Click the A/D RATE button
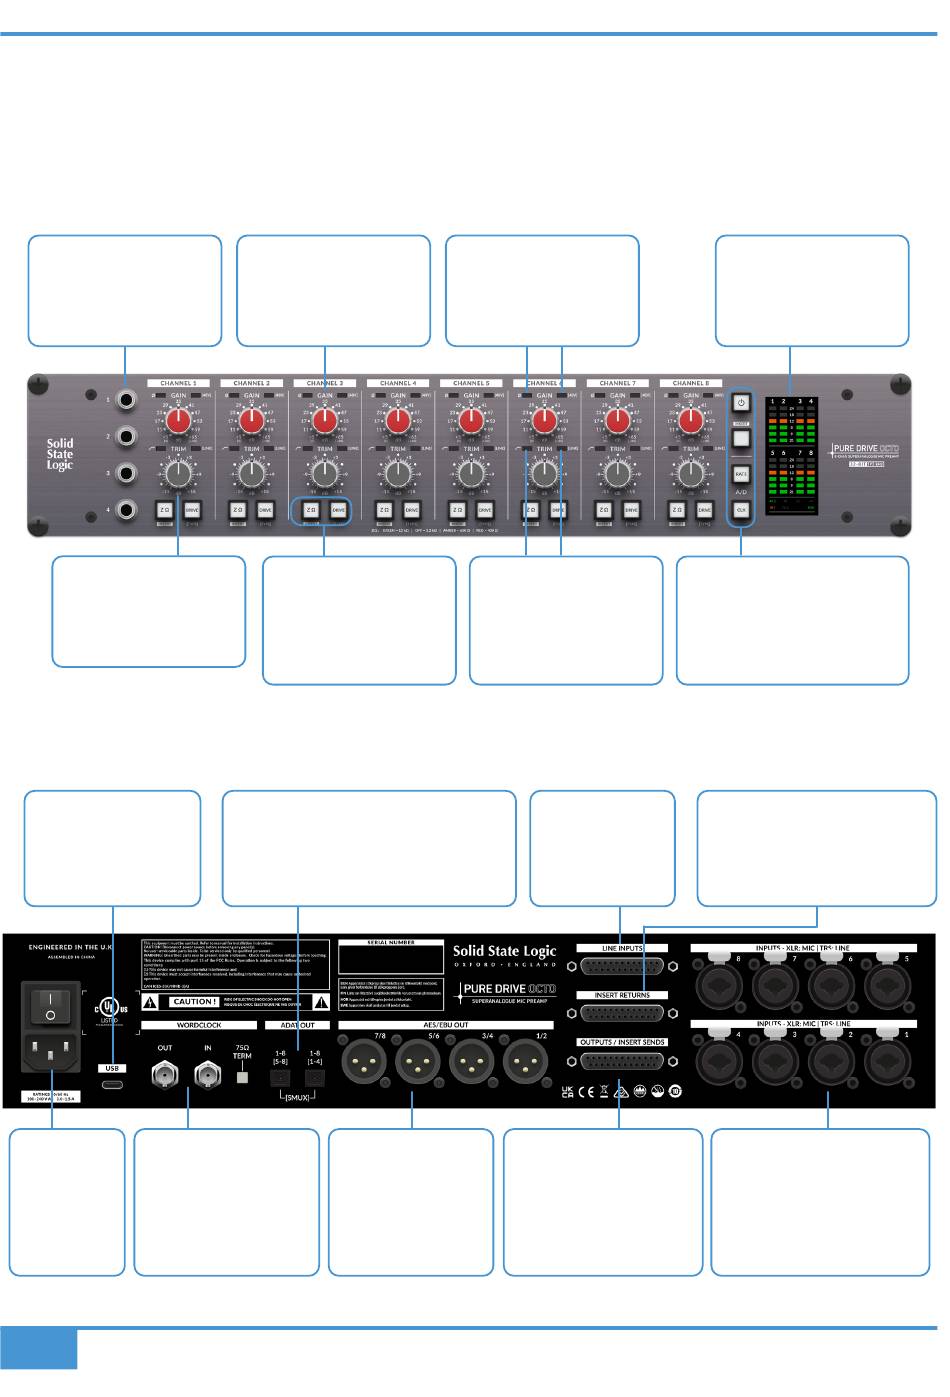The width and height of the screenshot is (950, 1397). pos(741,474)
